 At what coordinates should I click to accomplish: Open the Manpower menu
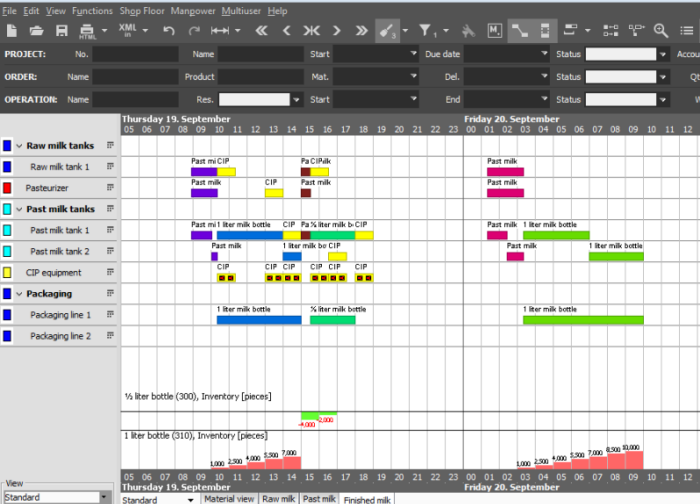coord(193,11)
